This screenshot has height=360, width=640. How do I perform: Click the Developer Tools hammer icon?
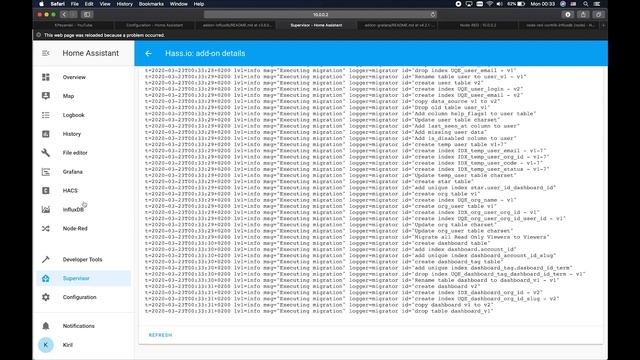pyautogui.click(x=46, y=260)
